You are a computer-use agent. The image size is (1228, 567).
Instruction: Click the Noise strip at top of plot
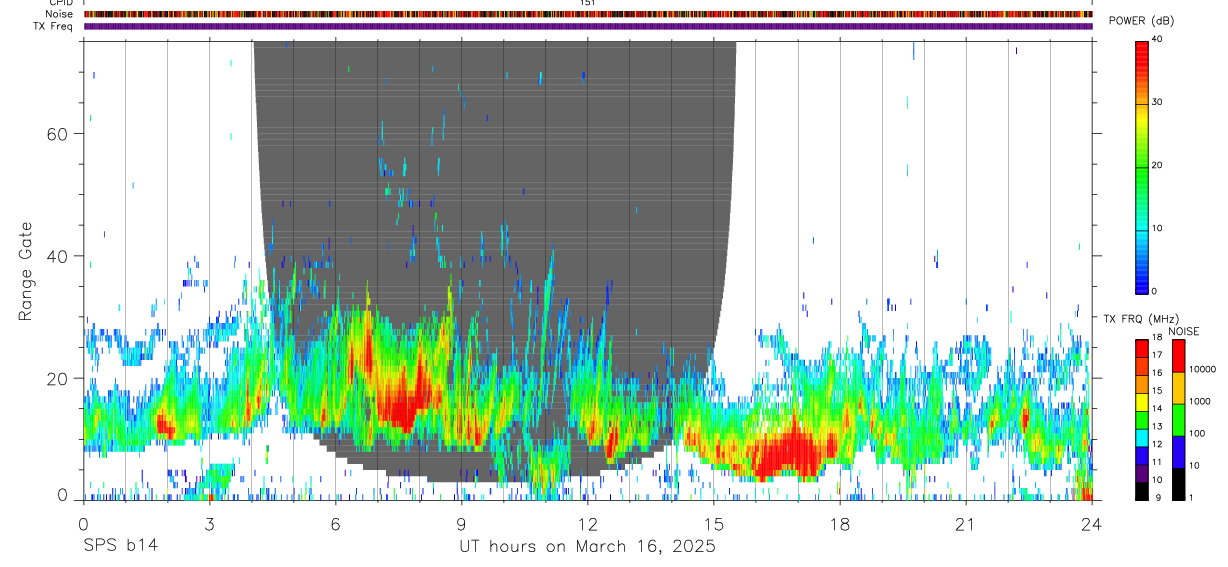pos(588,14)
